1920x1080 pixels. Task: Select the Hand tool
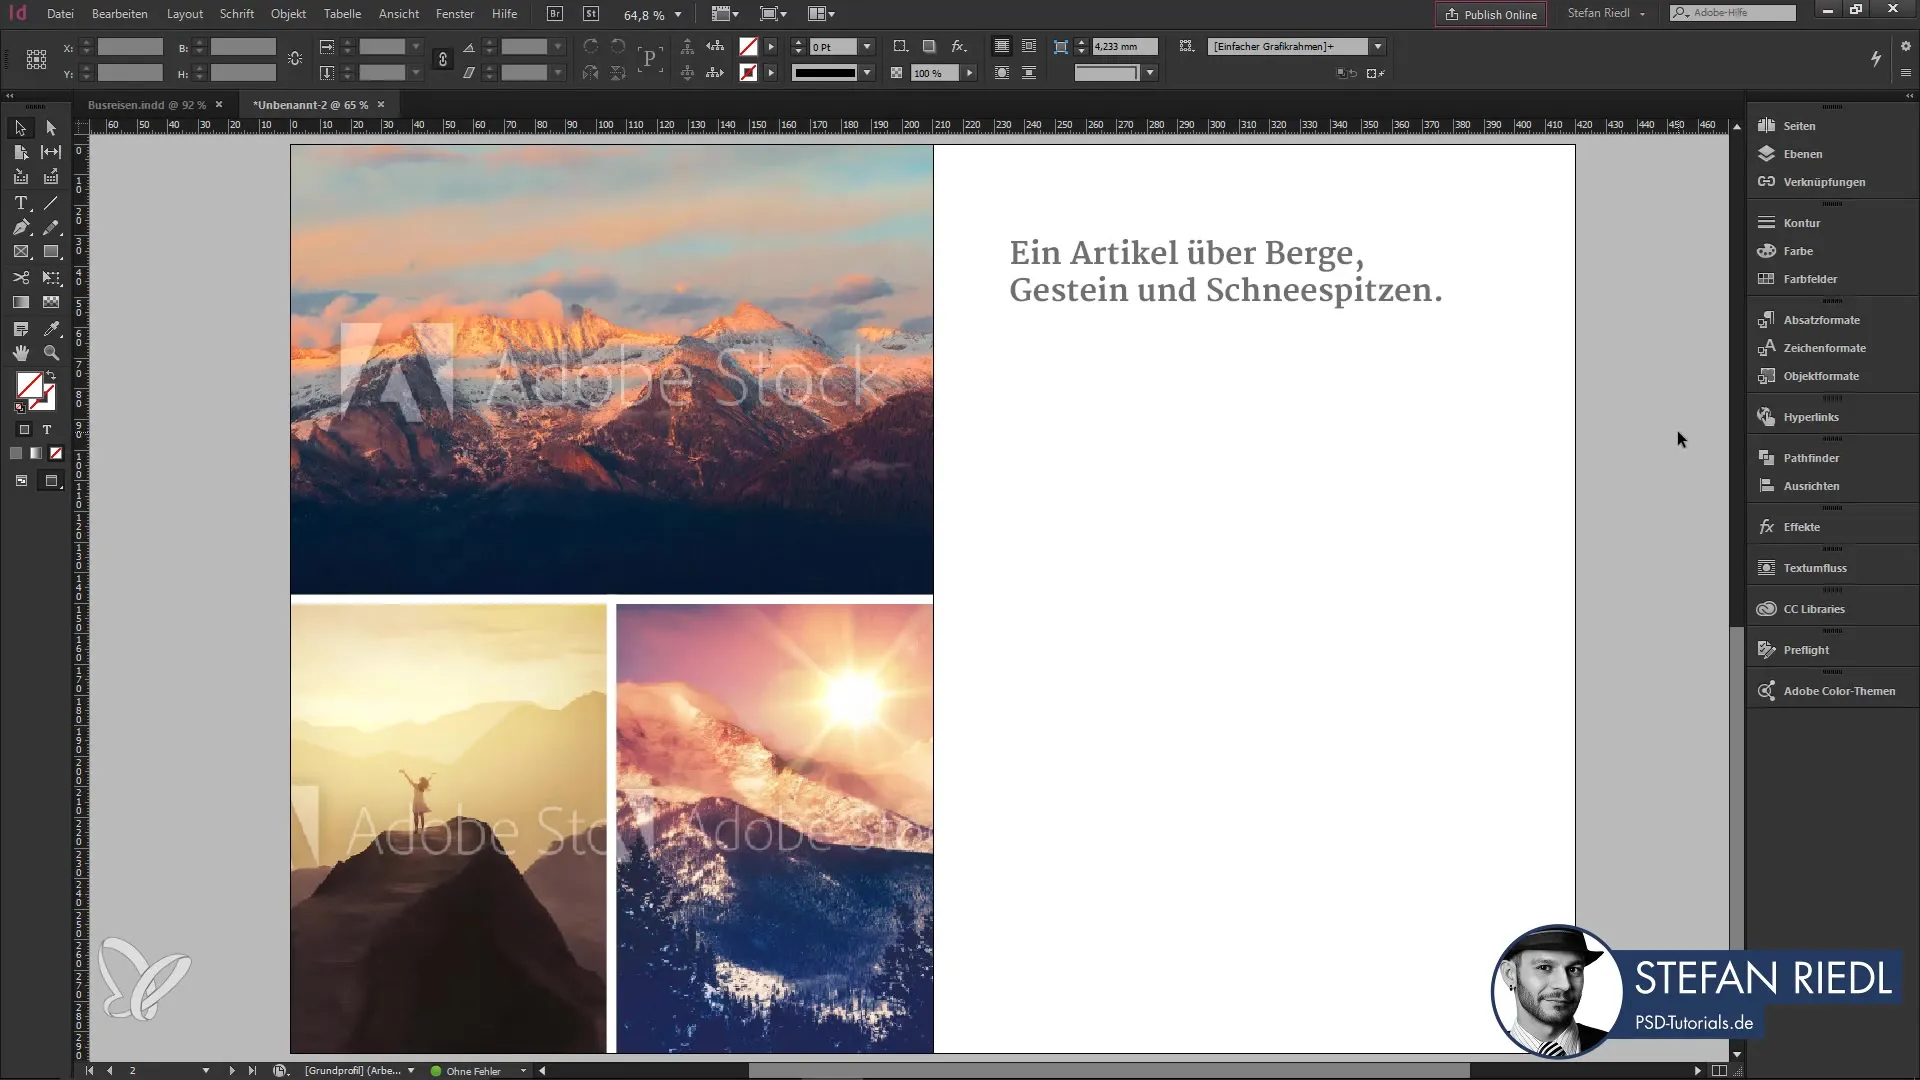[x=20, y=353]
